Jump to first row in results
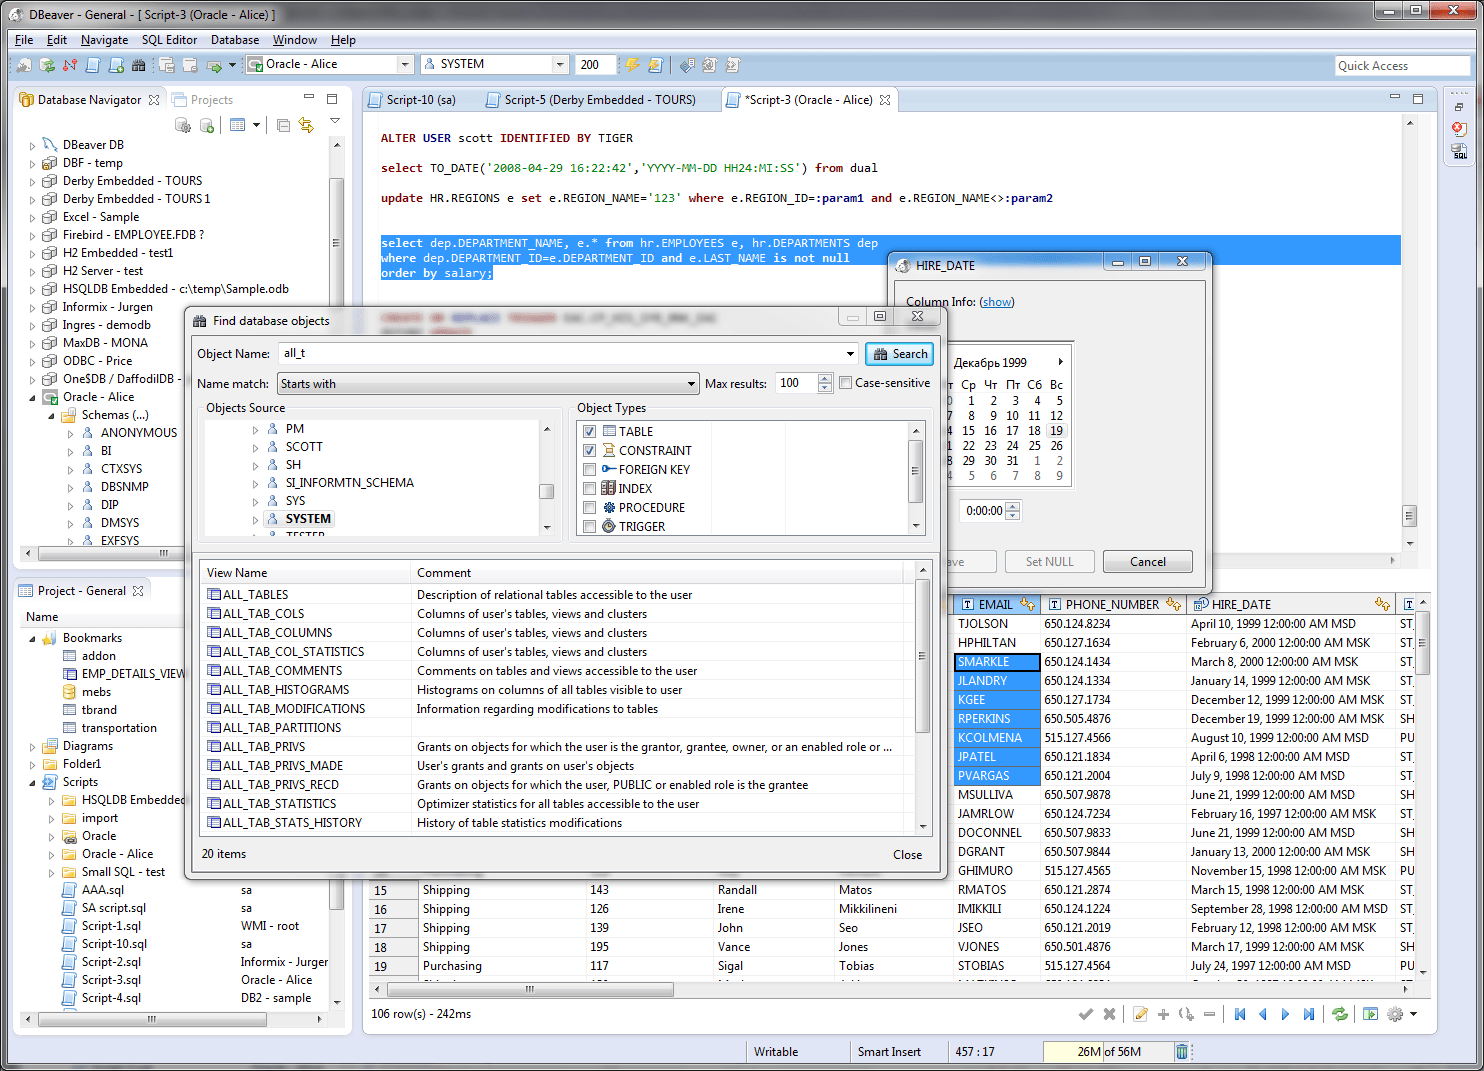Viewport: 1484px width, 1071px height. click(x=1240, y=1014)
